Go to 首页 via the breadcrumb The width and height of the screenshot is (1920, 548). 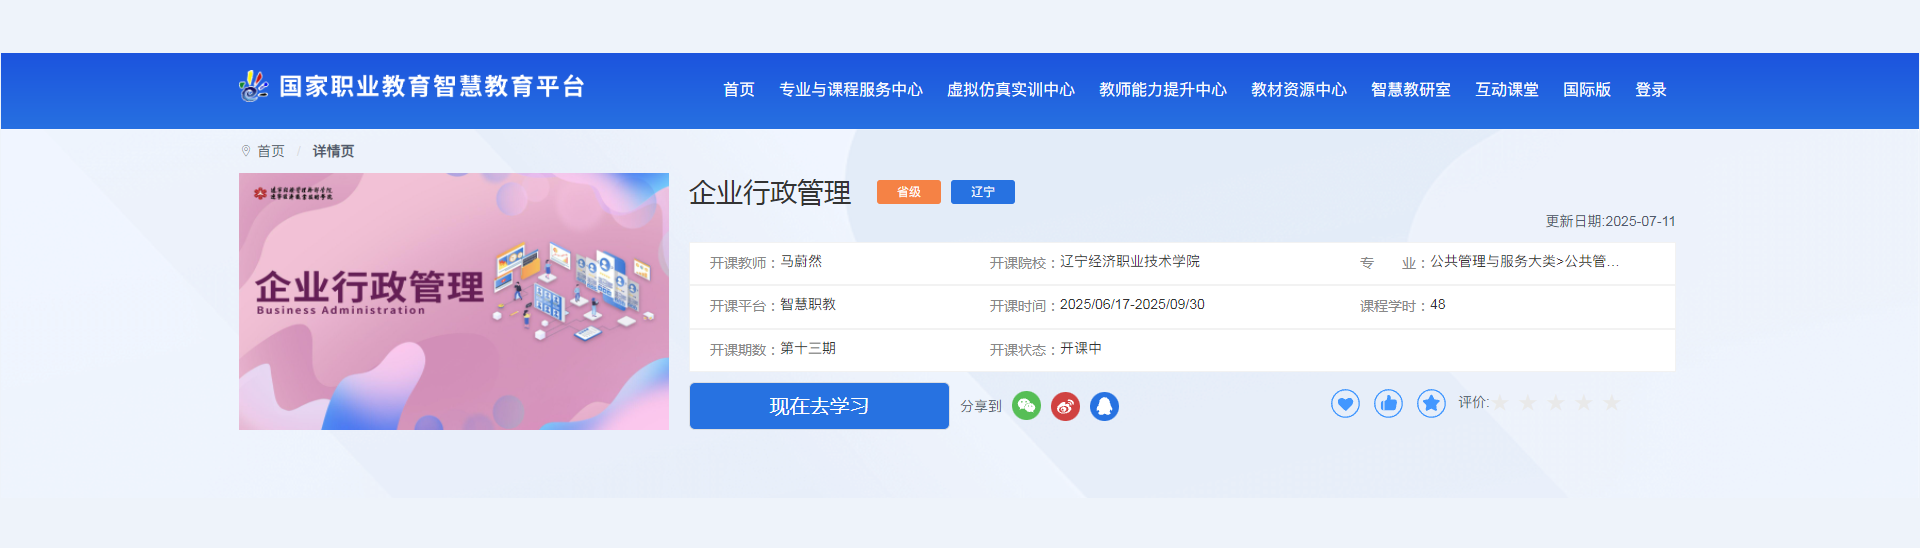coord(271,151)
